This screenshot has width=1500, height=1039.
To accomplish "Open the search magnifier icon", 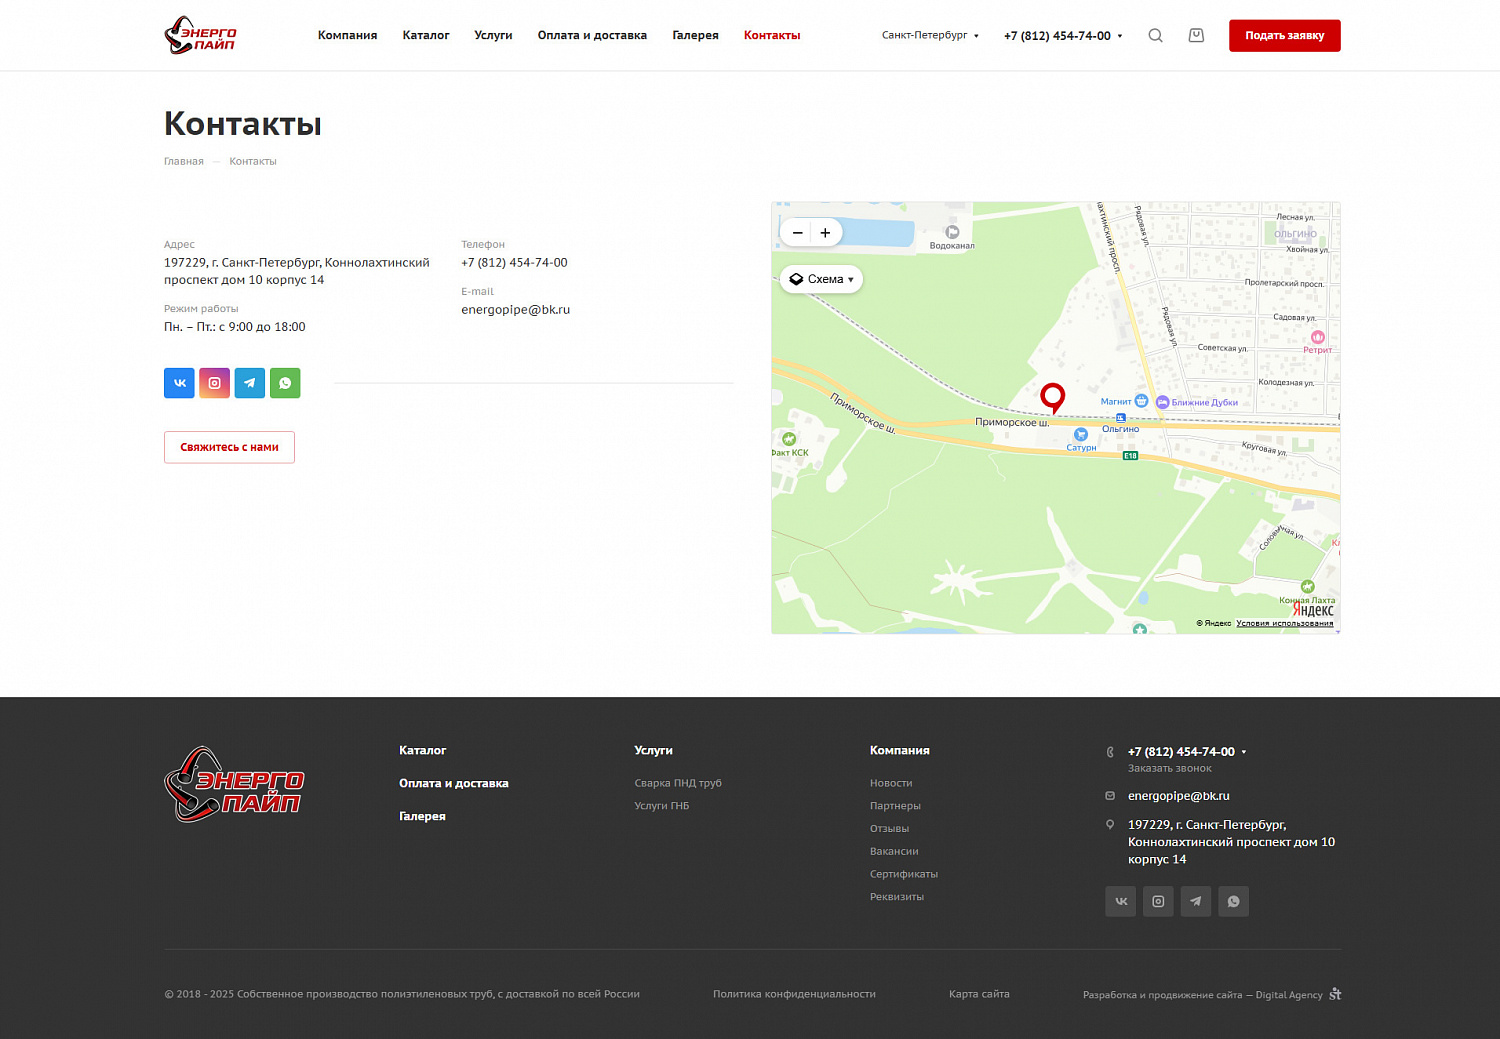I will 1155,35.
